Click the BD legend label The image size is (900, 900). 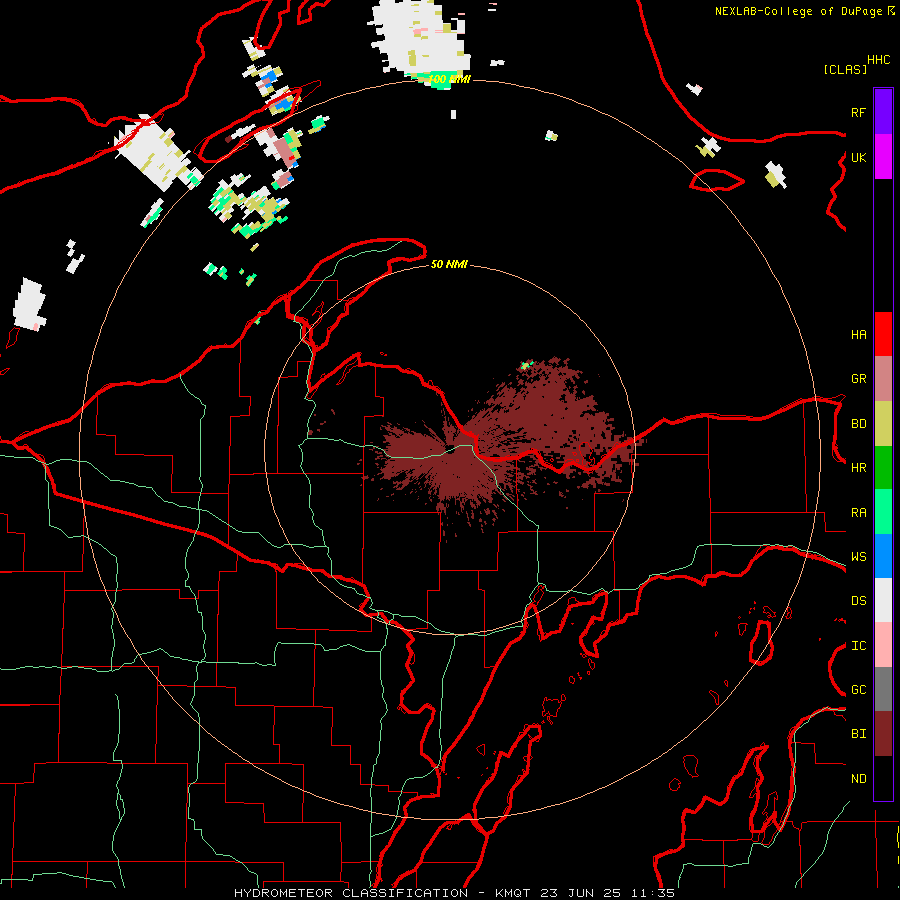[x=858, y=424]
